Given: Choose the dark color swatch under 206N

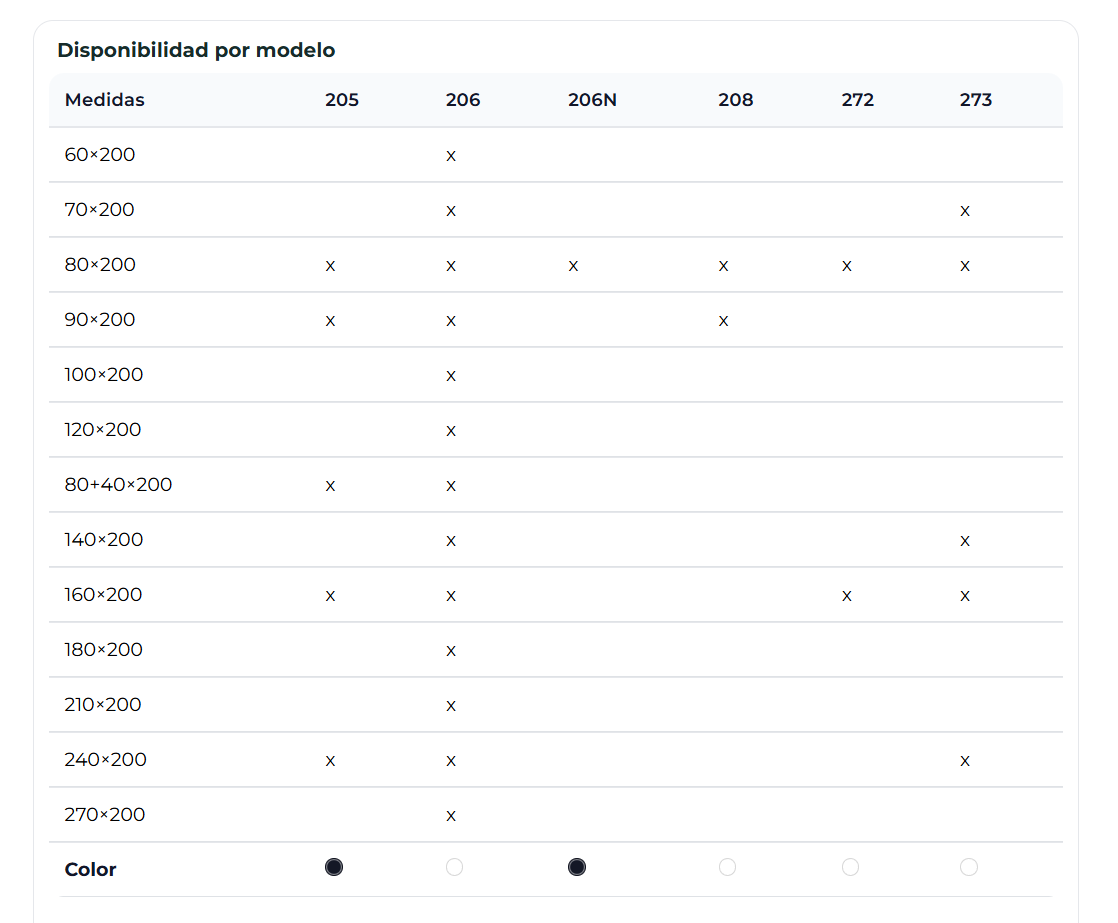Looking at the screenshot, I should click(577, 867).
